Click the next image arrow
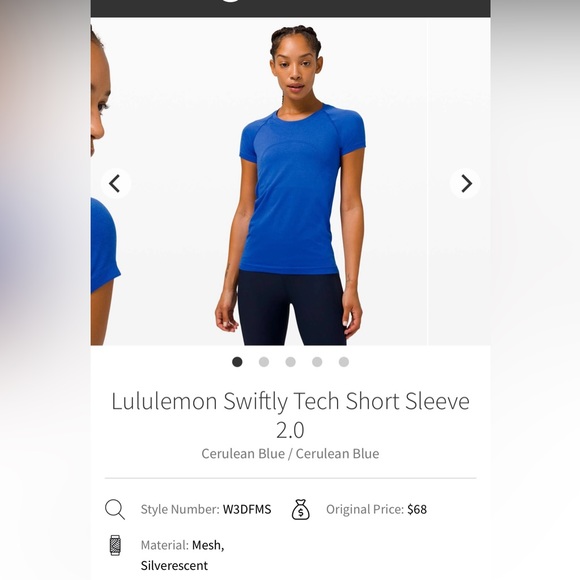 [x=465, y=183]
